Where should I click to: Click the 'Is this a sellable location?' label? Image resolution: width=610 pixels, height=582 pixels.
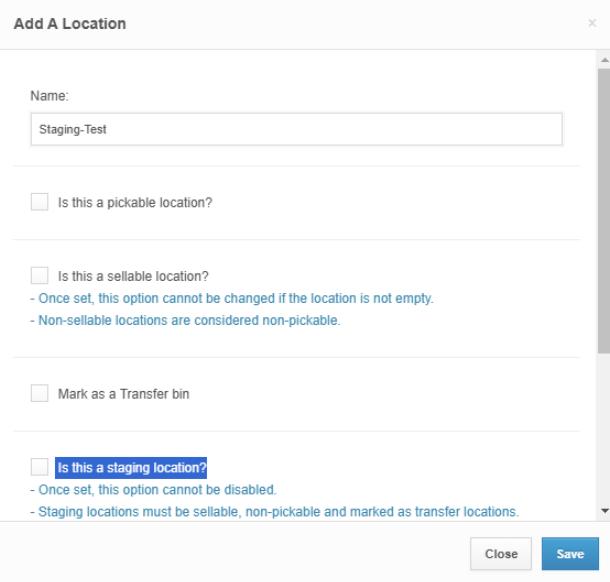pos(133,276)
